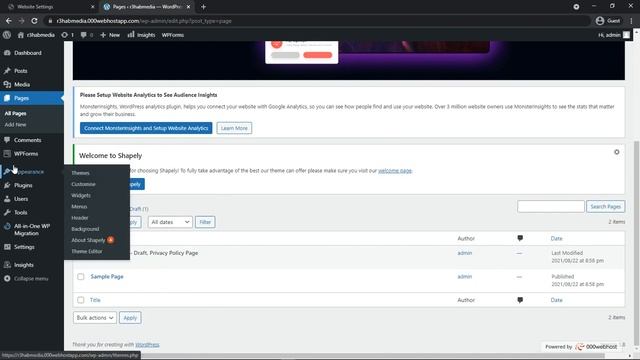Select Themes in Appearance flyout
Image resolution: width=640 pixels, height=360 pixels.
pos(80,173)
